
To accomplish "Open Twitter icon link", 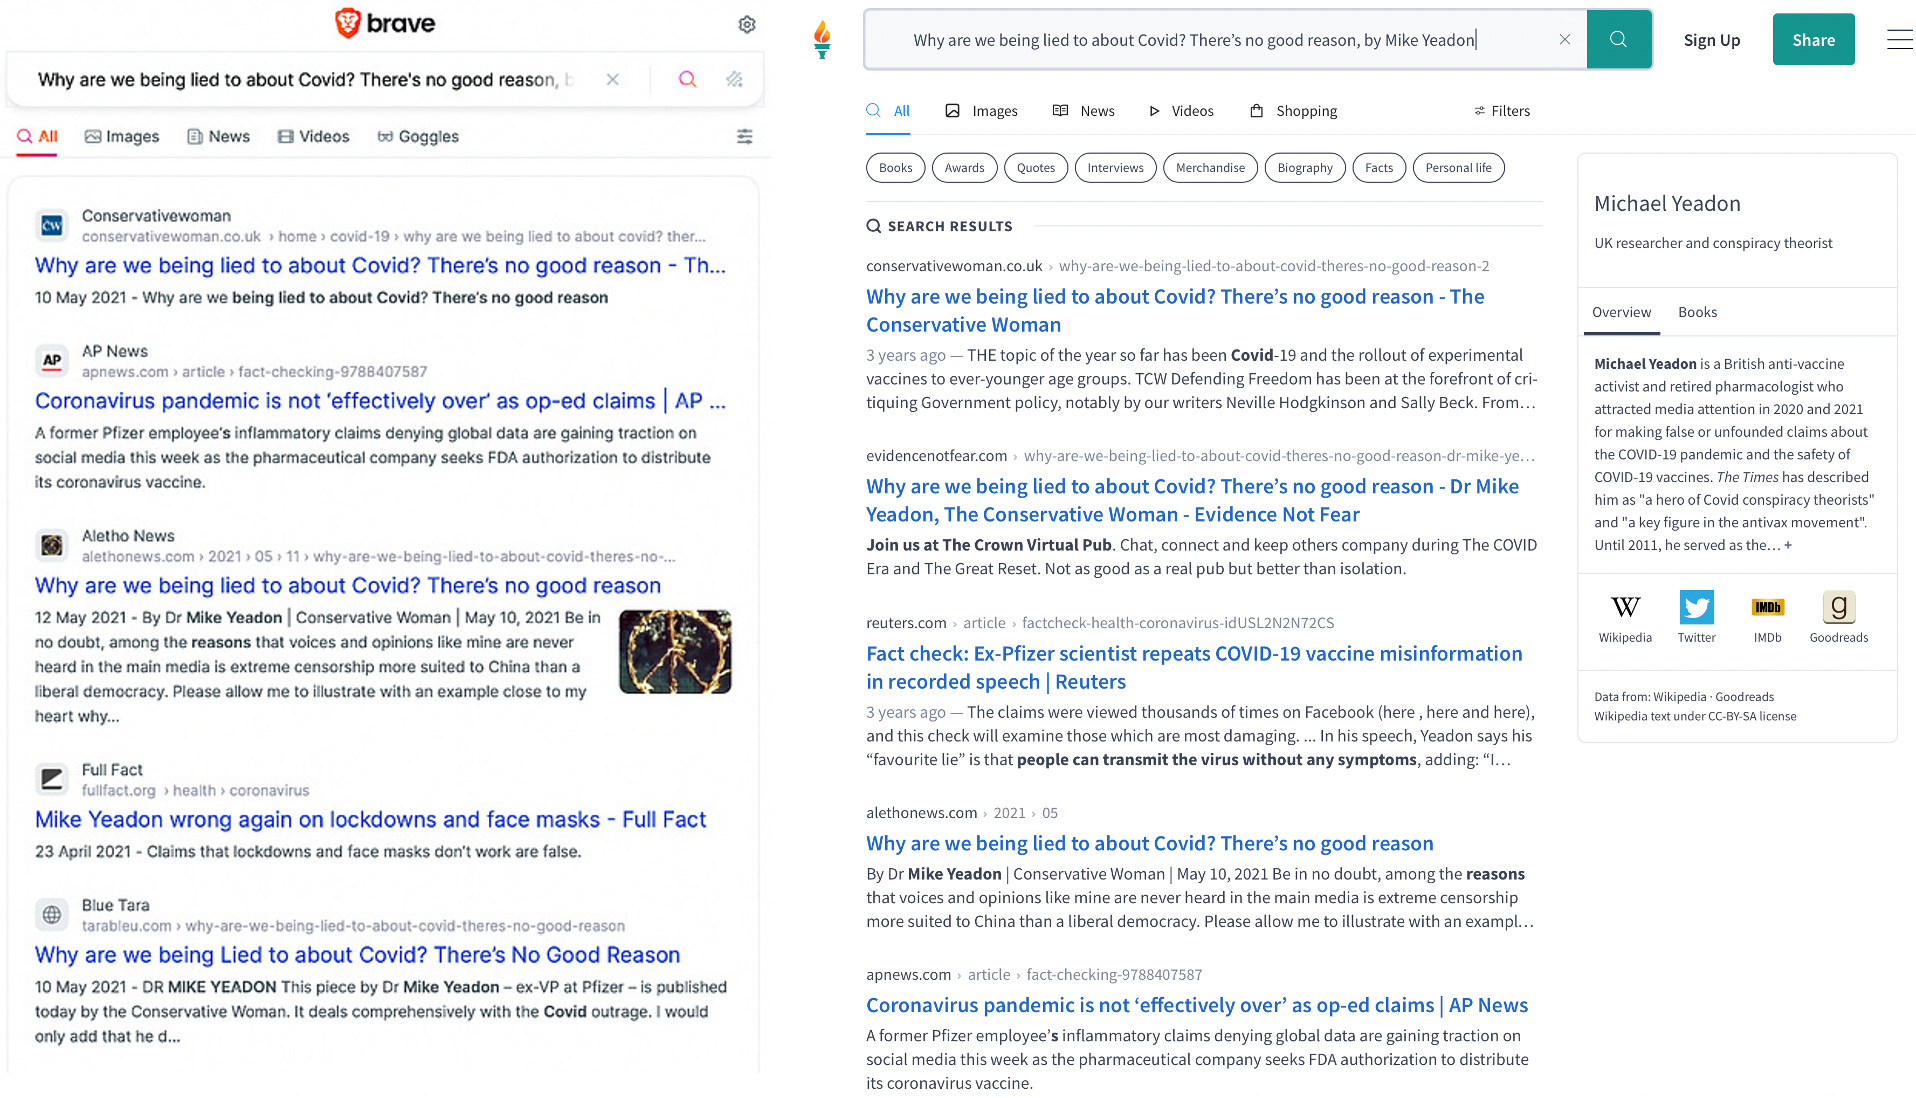I will point(1696,618).
